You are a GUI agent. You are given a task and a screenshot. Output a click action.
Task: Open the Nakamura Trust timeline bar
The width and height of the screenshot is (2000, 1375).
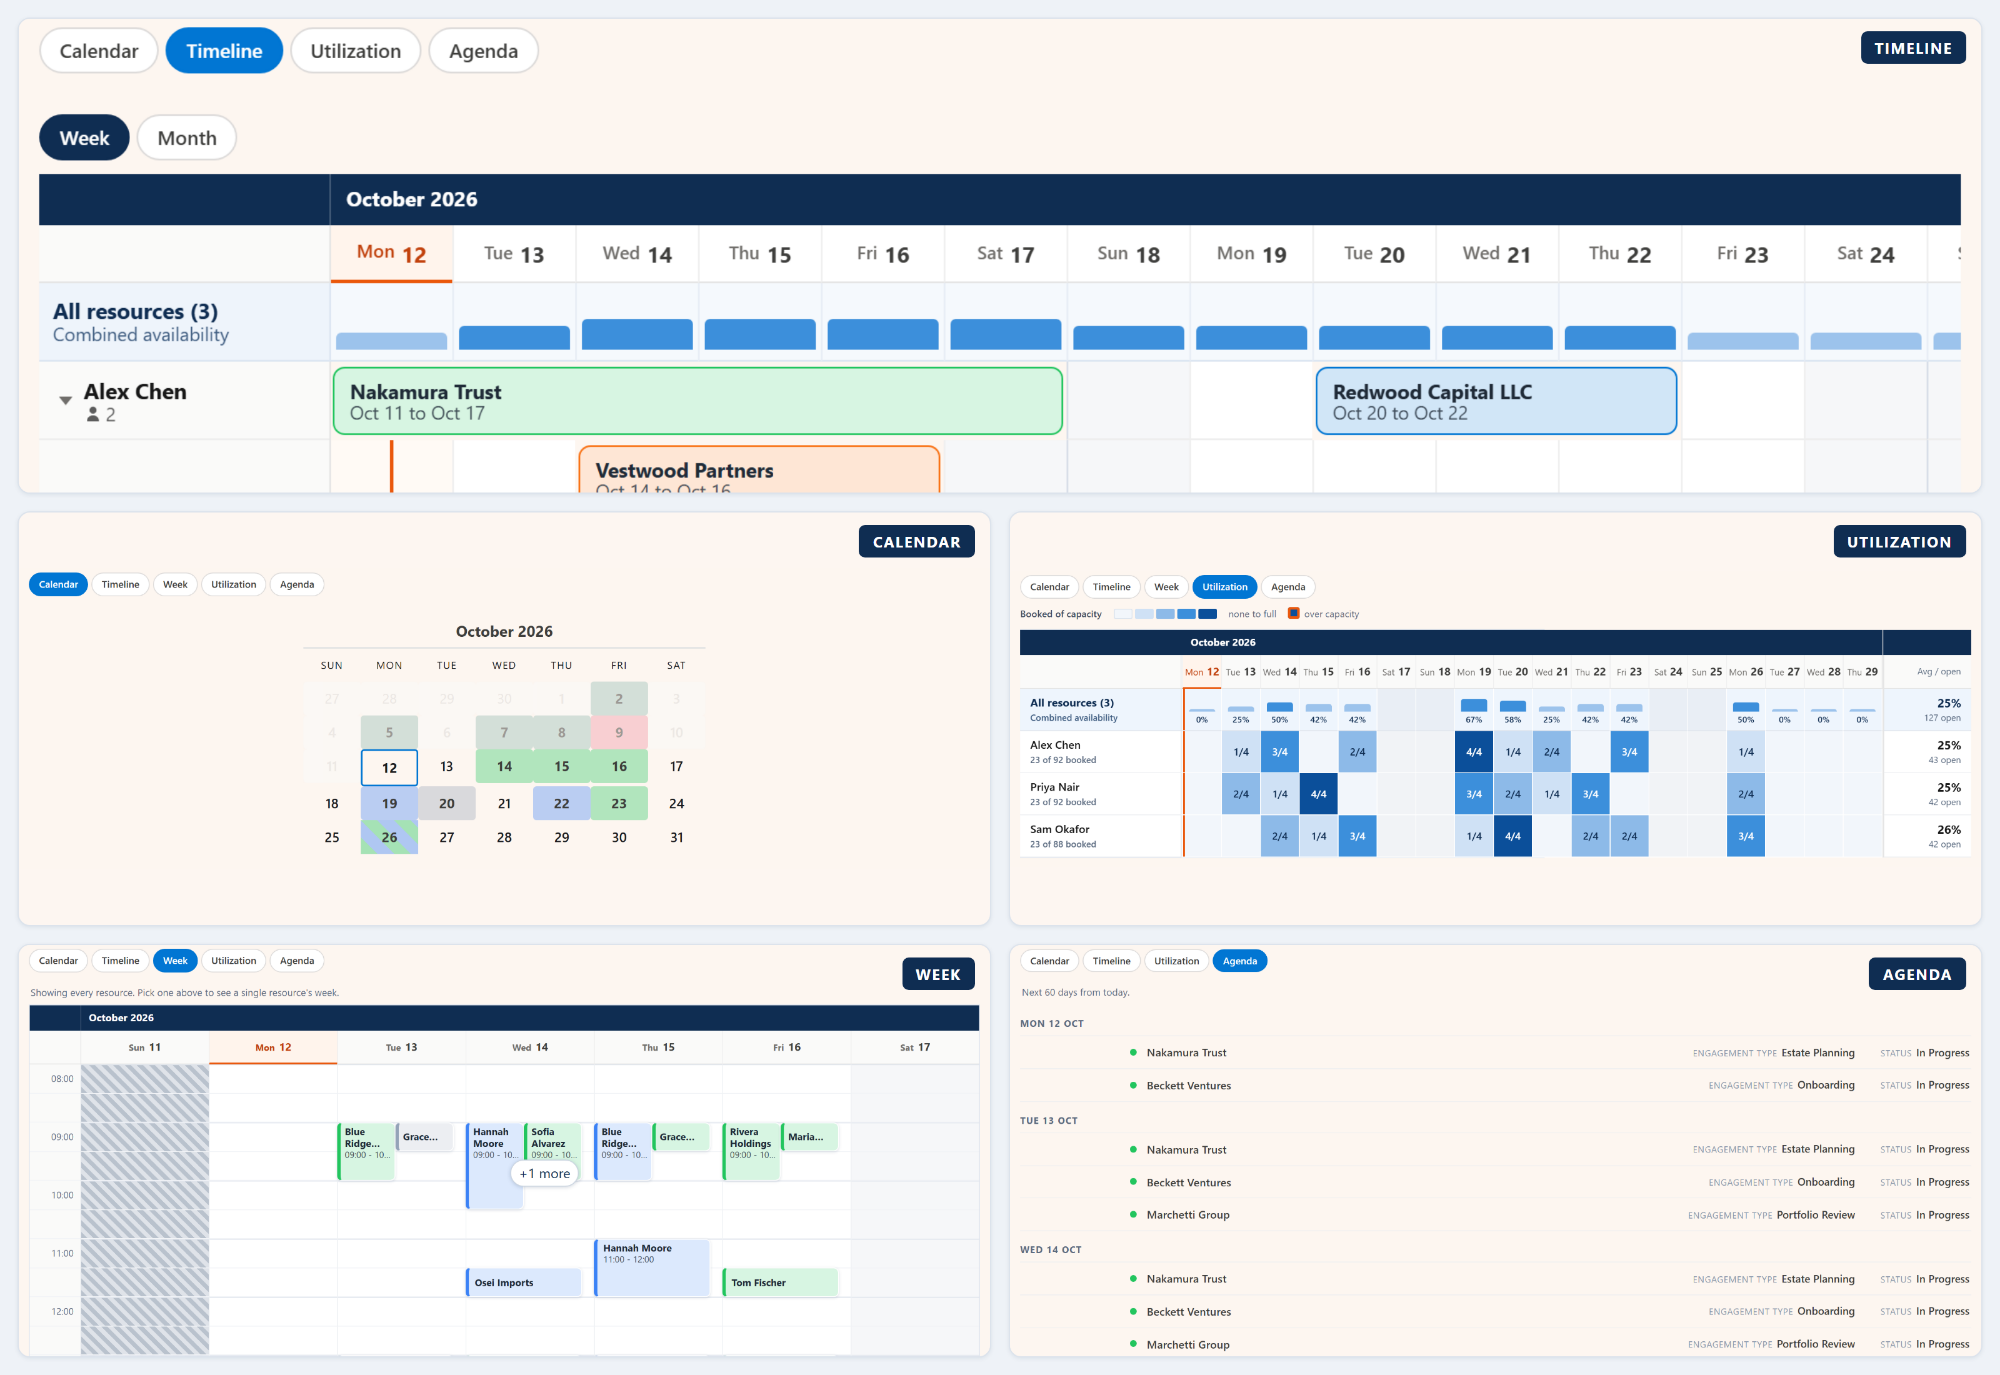click(697, 401)
